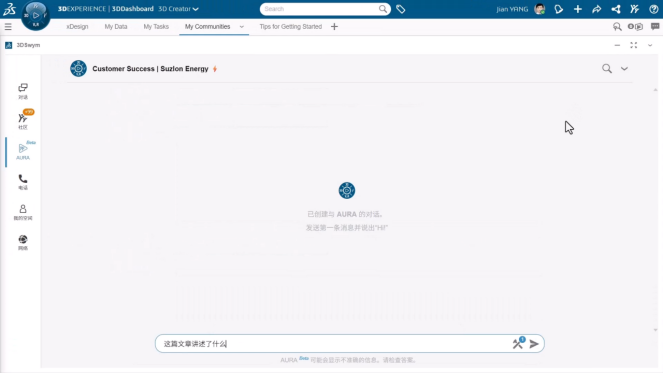
Task: Click the preview toggle icon in tab bar
Action: point(635,27)
